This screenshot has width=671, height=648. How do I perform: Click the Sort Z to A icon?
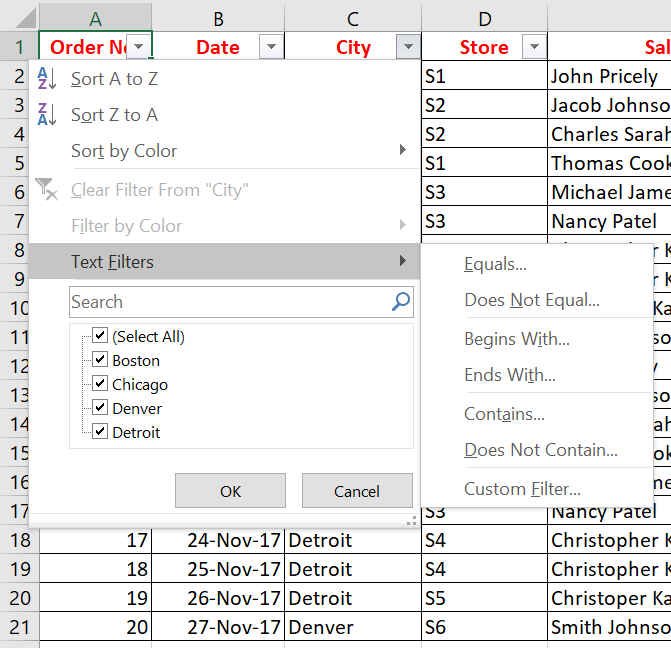click(47, 115)
